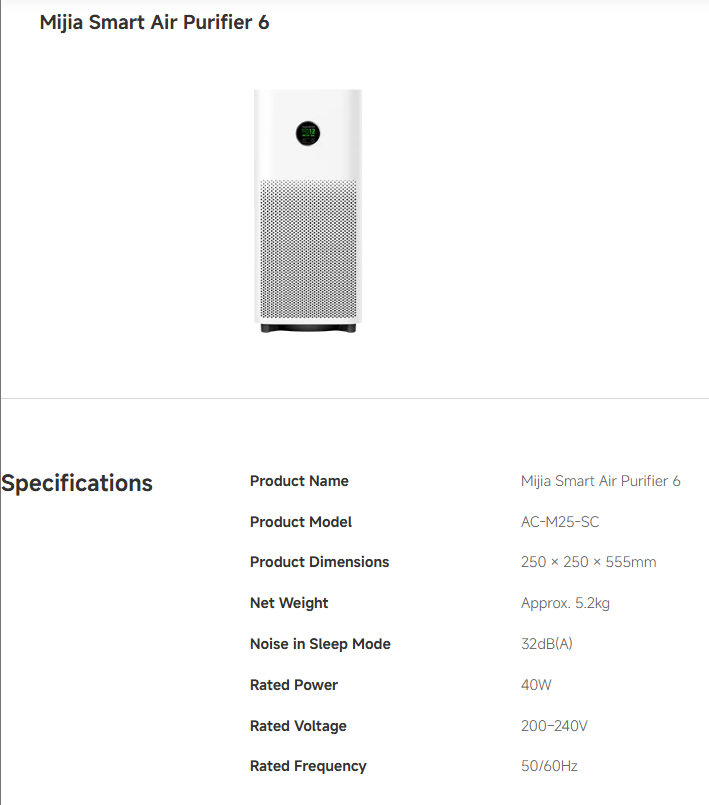Click the Specifications section heading

pyautogui.click(x=77, y=483)
